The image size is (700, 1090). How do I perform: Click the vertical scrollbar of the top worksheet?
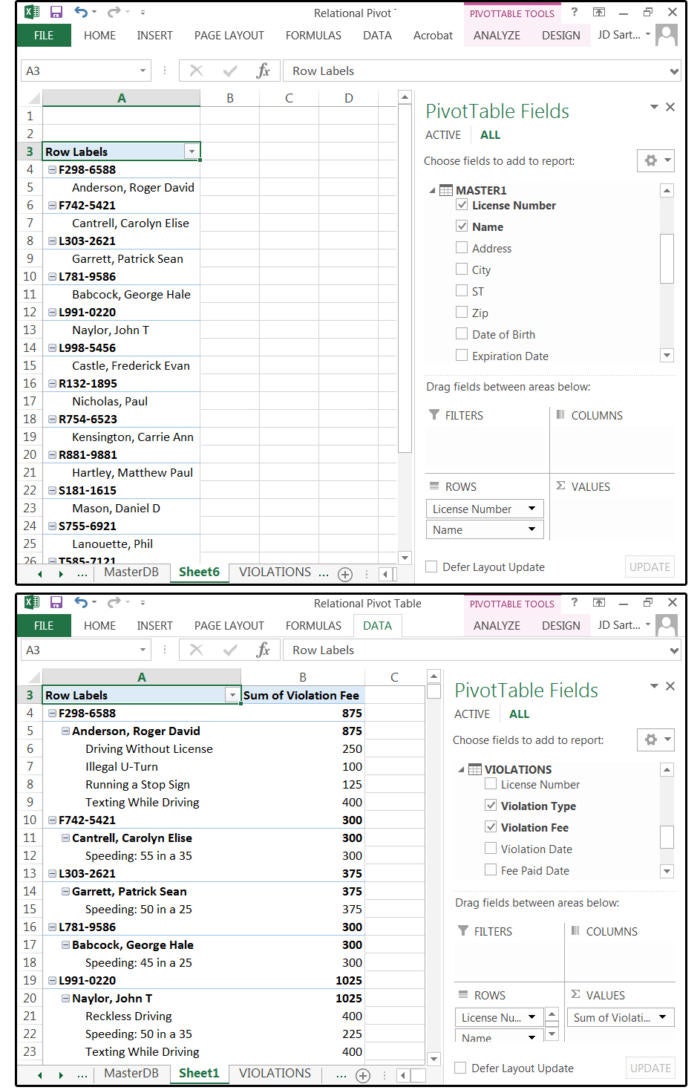(x=405, y=278)
